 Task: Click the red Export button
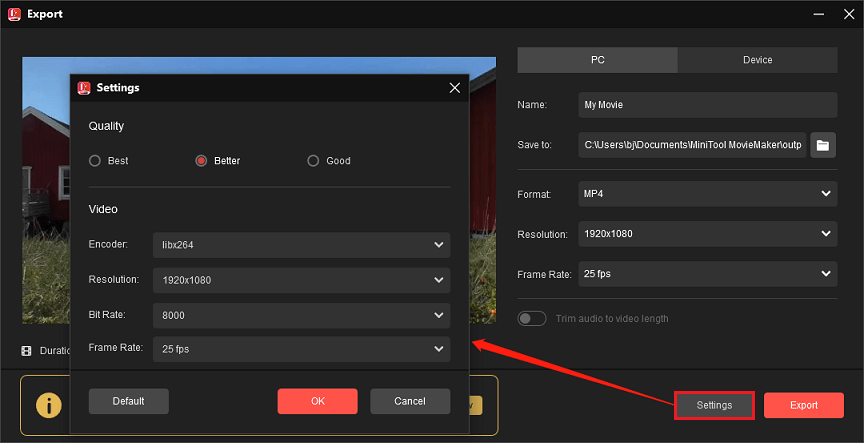click(x=803, y=405)
